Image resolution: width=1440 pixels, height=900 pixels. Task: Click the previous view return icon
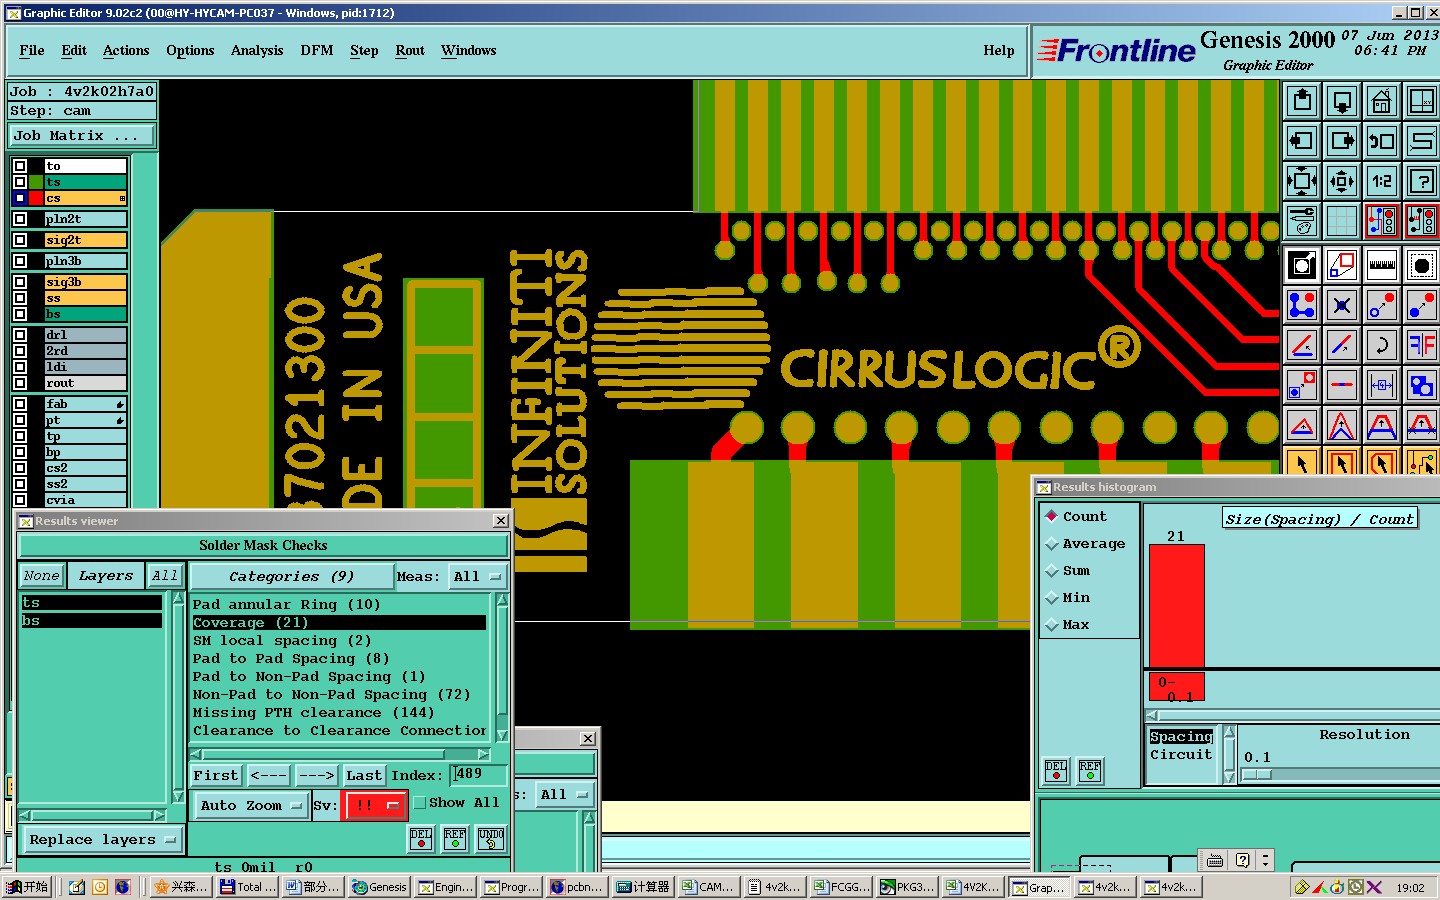[1382, 141]
